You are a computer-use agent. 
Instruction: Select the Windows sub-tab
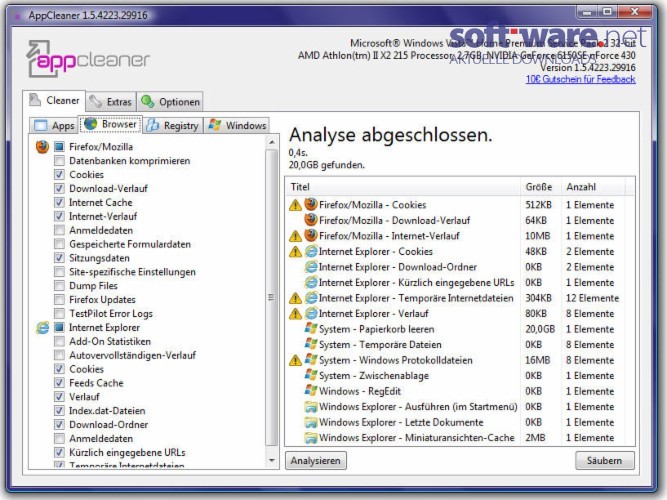click(x=237, y=126)
